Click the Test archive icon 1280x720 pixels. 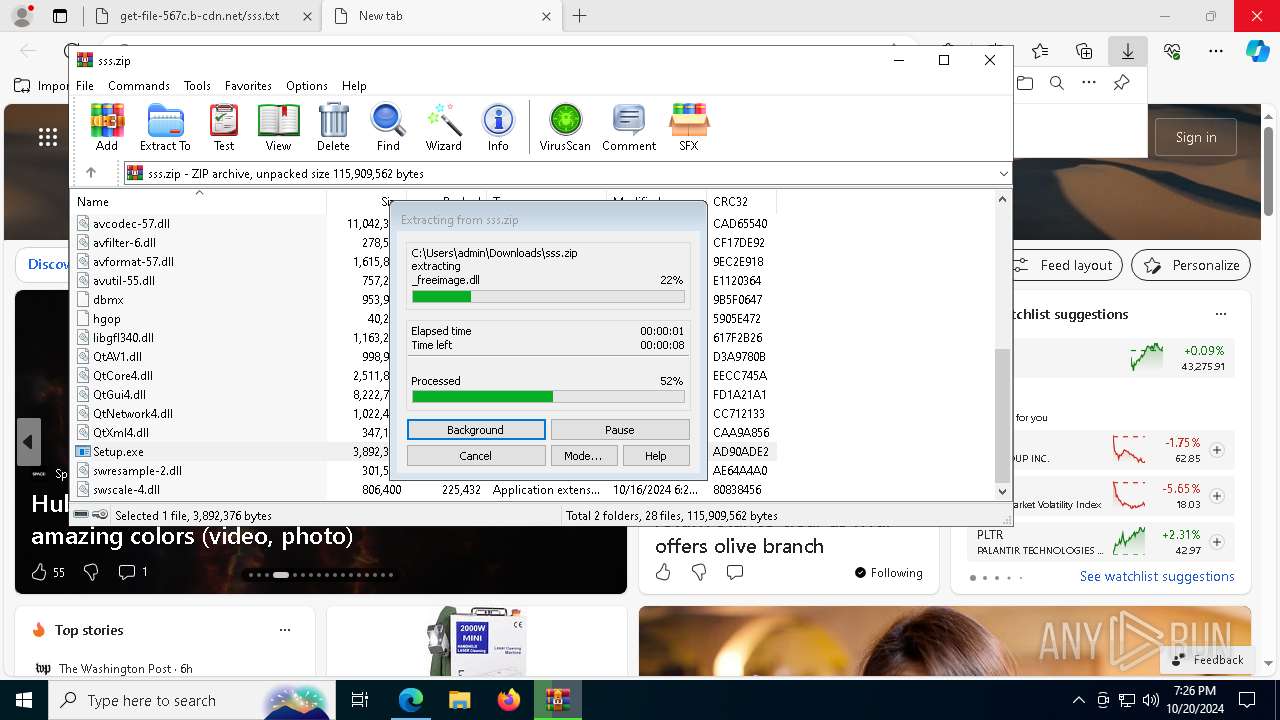click(224, 127)
